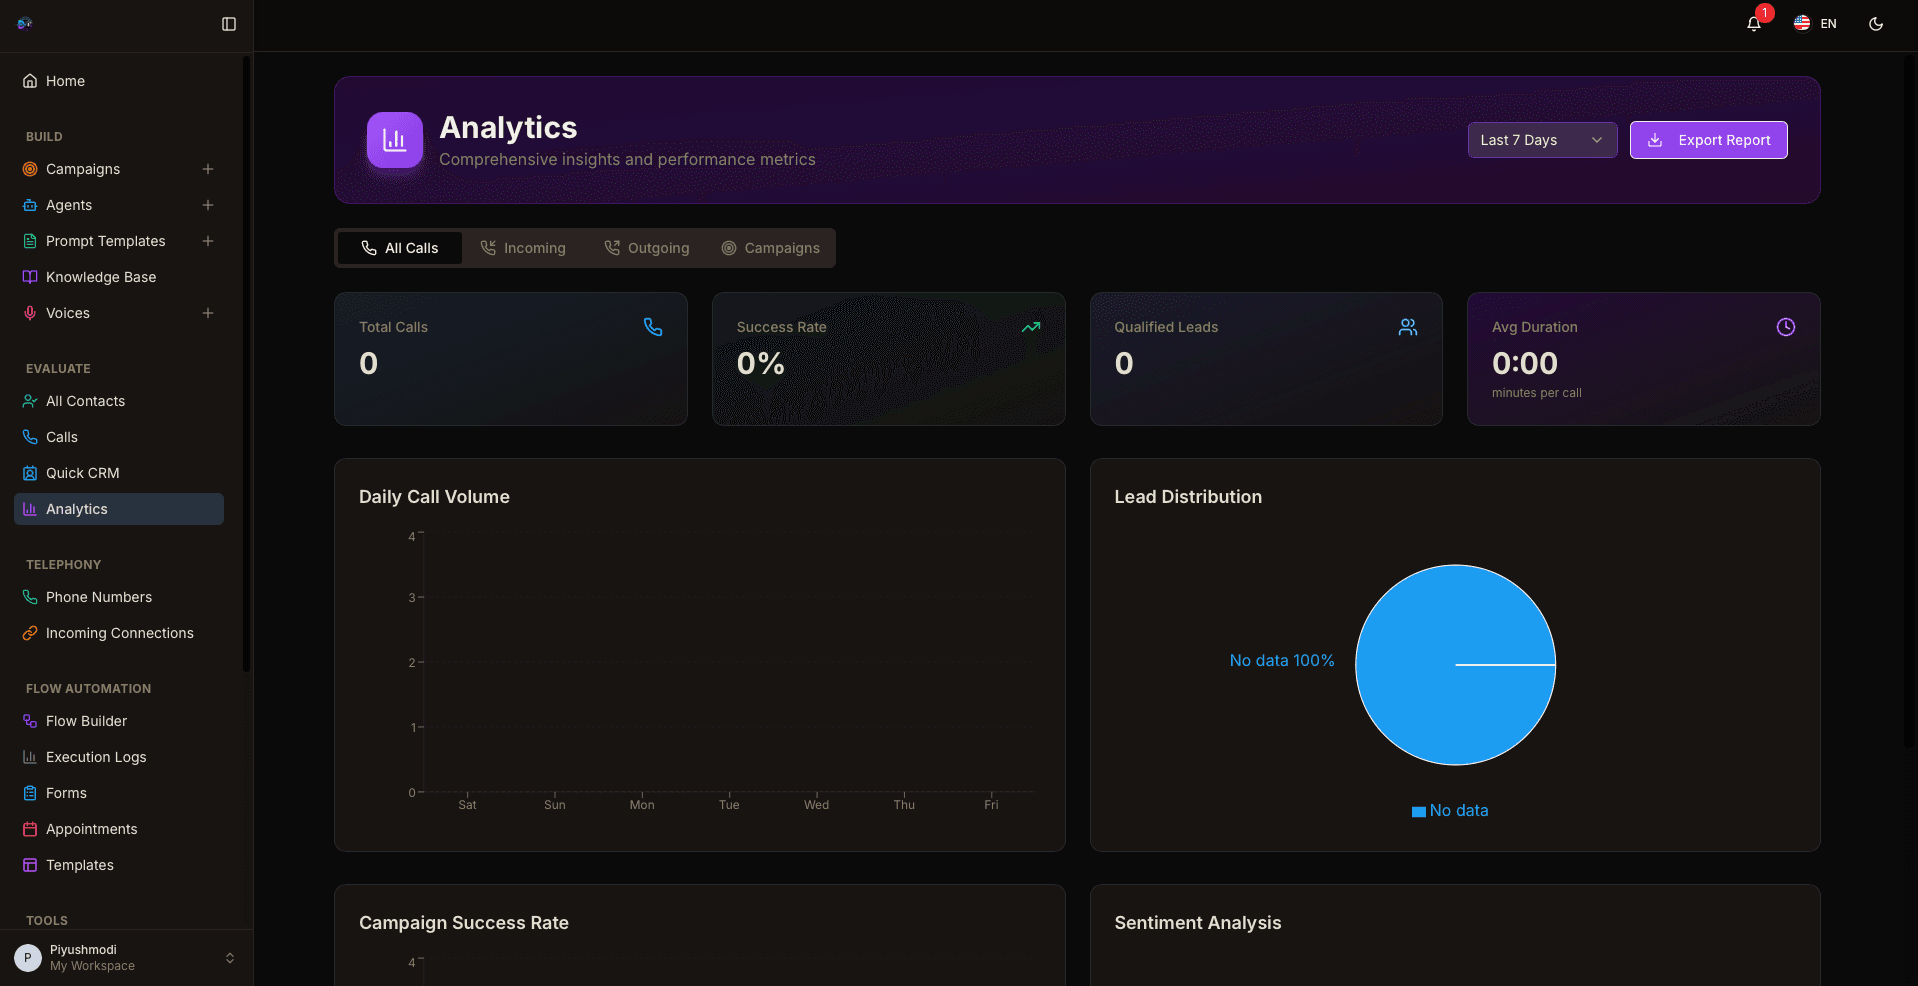Viewport: 1918px width, 986px height.
Task: Click the notification bell with badge
Action: tap(1753, 23)
